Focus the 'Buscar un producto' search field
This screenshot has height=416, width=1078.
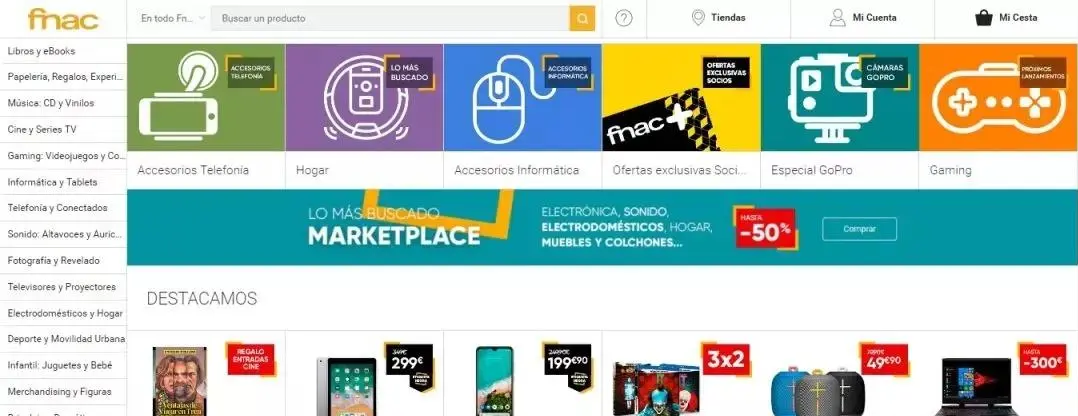click(x=390, y=19)
